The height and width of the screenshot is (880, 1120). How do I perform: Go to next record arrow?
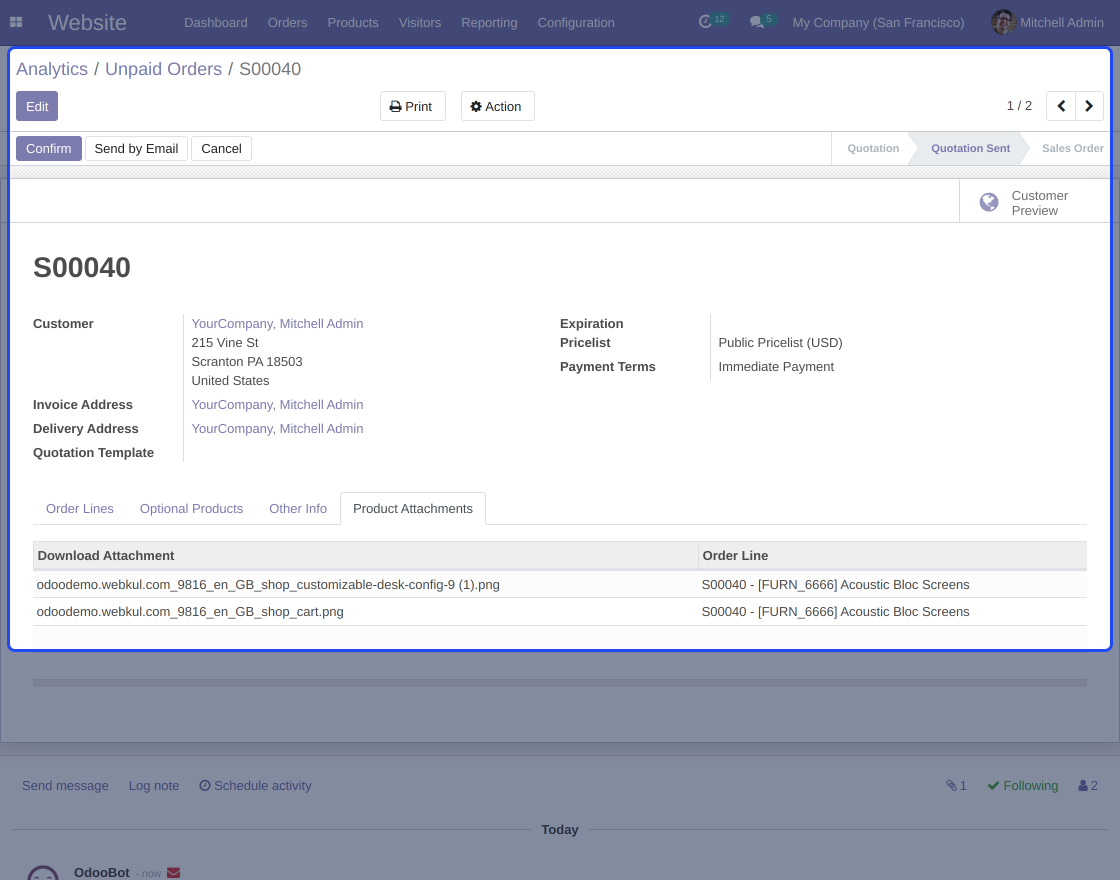(1089, 106)
